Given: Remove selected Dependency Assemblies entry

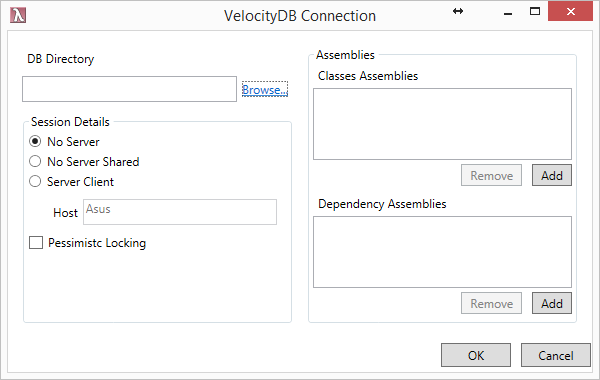Looking at the screenshot, I should (x=491, y=303).
